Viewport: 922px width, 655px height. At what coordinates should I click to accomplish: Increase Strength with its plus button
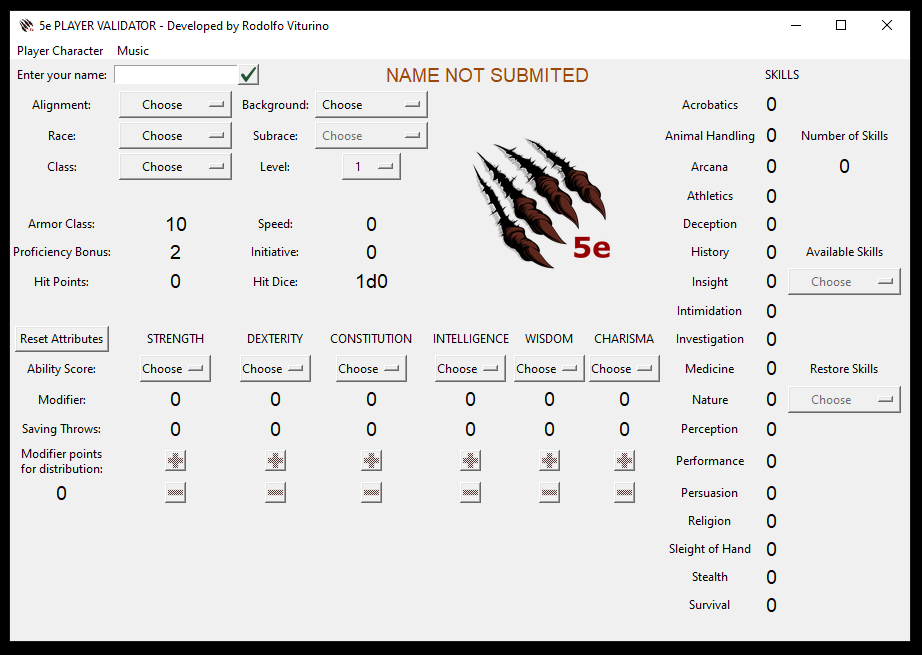tap(175, 460)
